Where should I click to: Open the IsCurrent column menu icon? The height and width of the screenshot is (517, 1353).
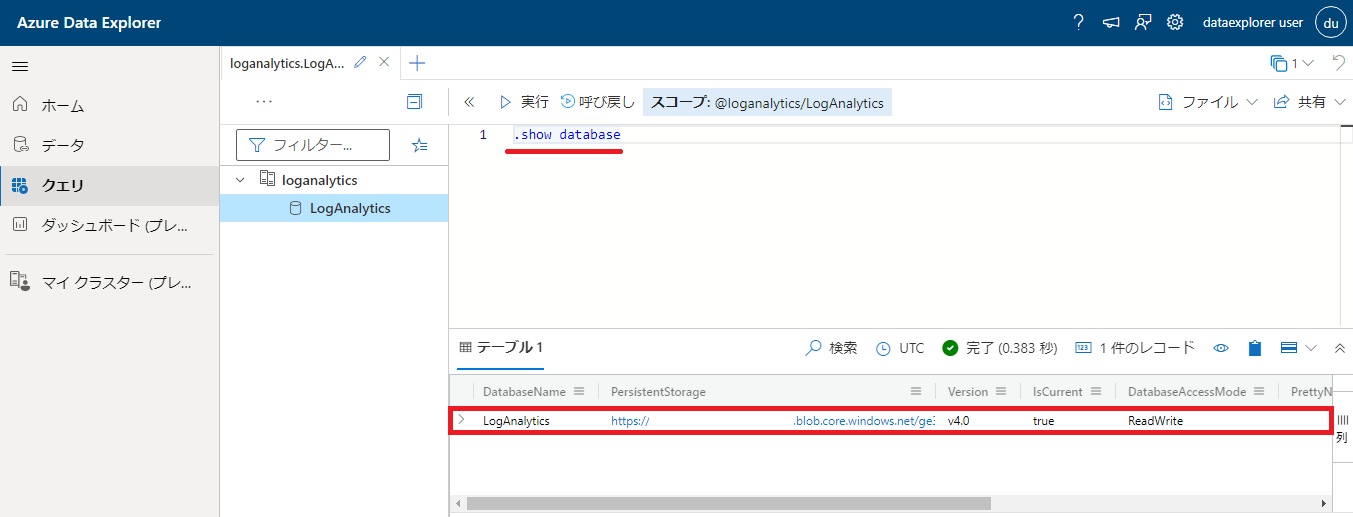pyautogui.click(x=1096, y=391)
